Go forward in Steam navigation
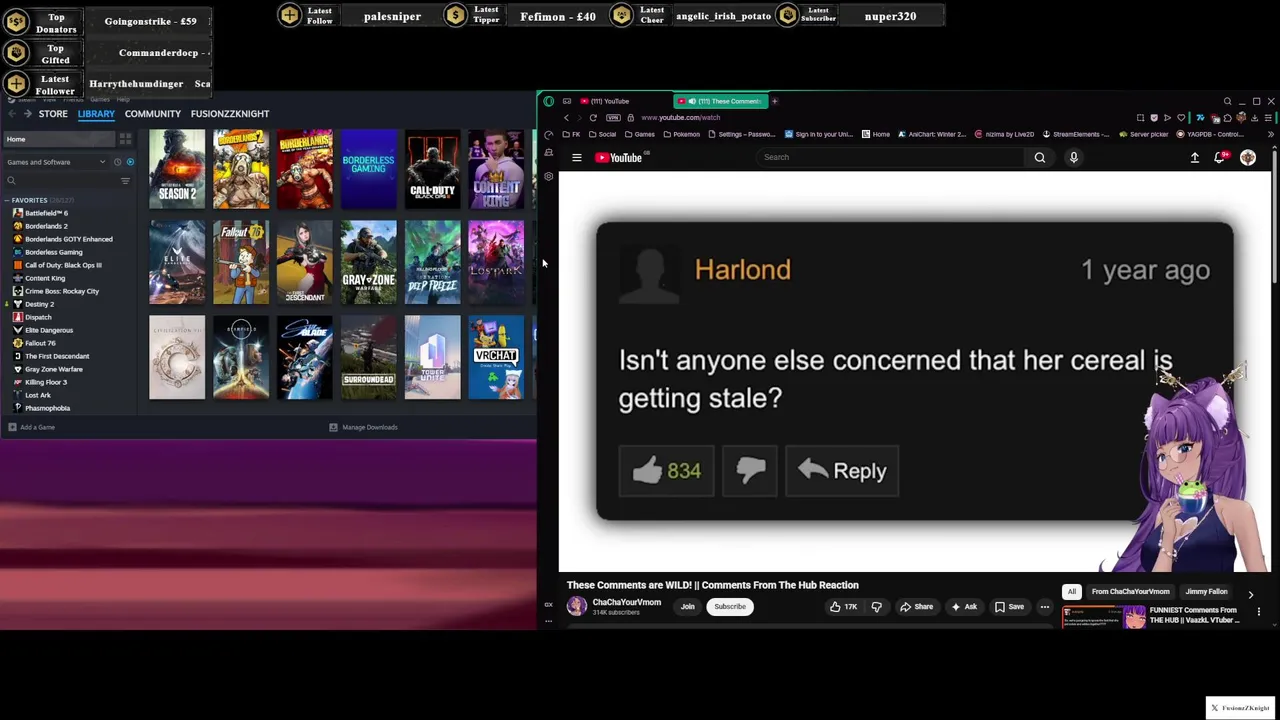1280x720 pixels. (x=27, y=114)
